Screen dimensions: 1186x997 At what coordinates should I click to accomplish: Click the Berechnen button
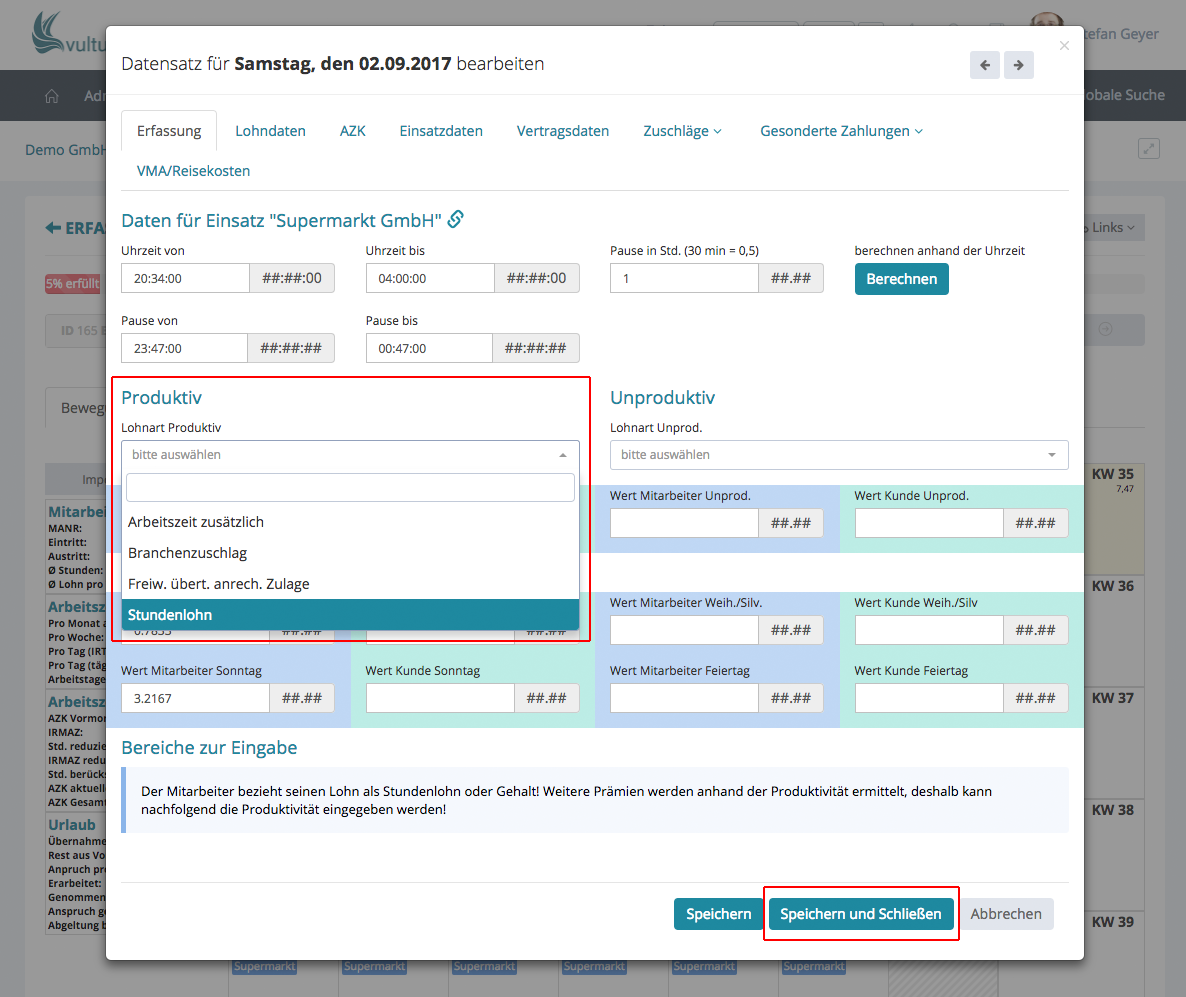[x=901, y=279]
